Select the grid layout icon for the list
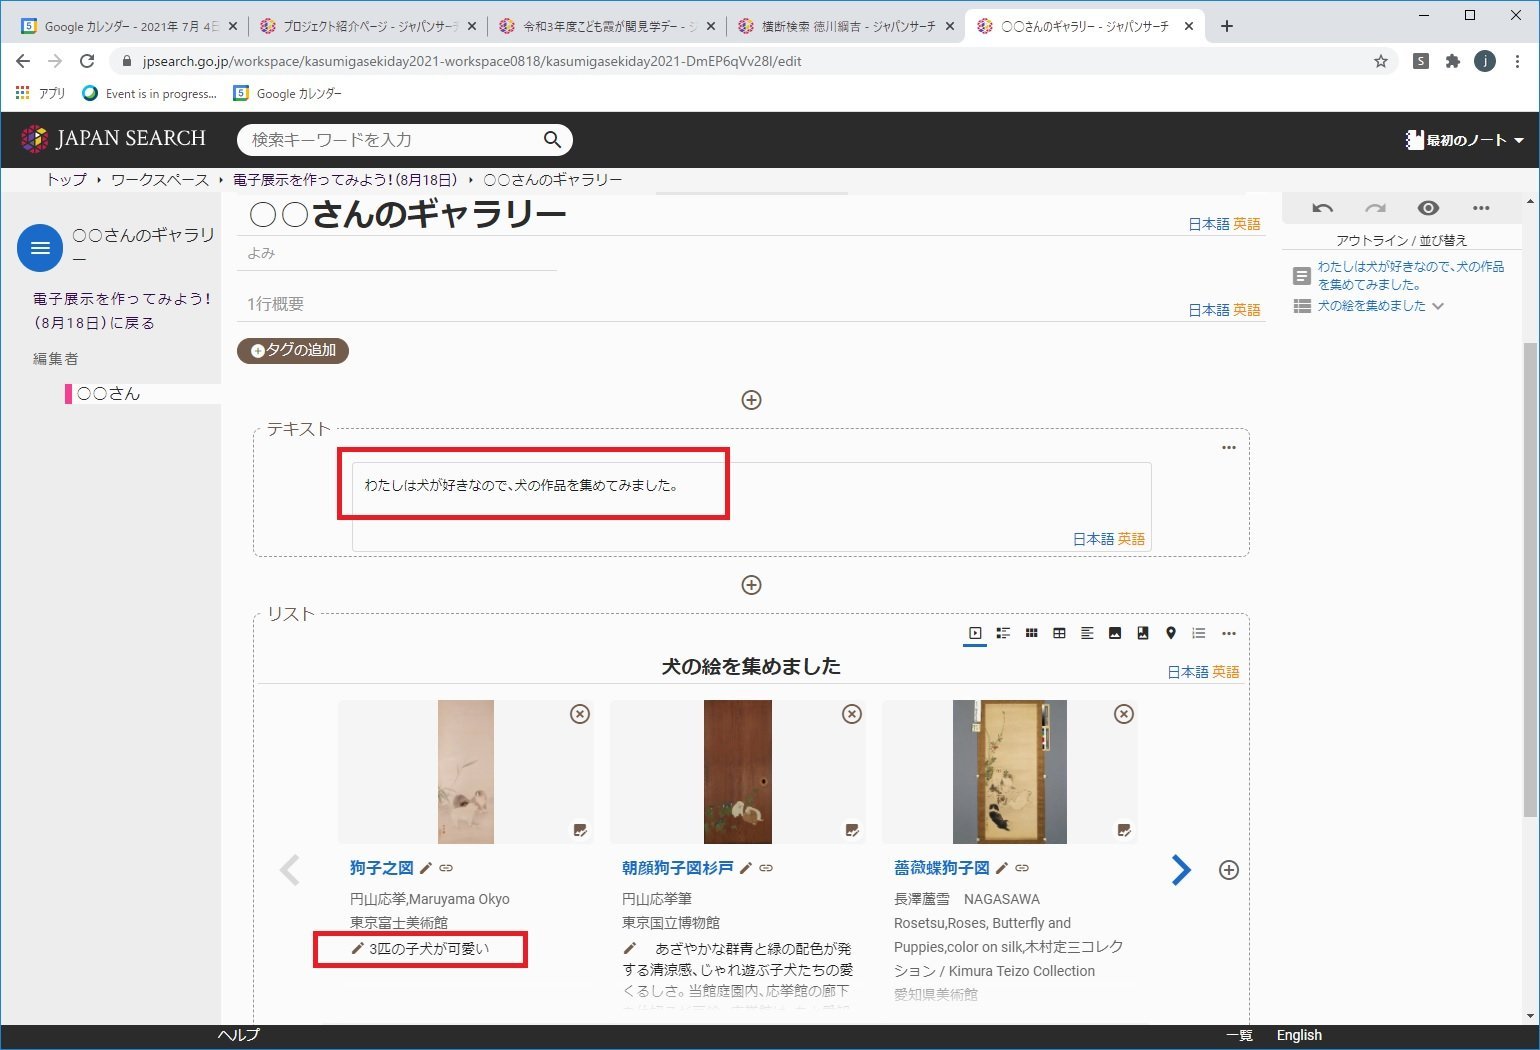Image resolution: width=1540 pixels, height=1050 pixels. [1031, 633]
